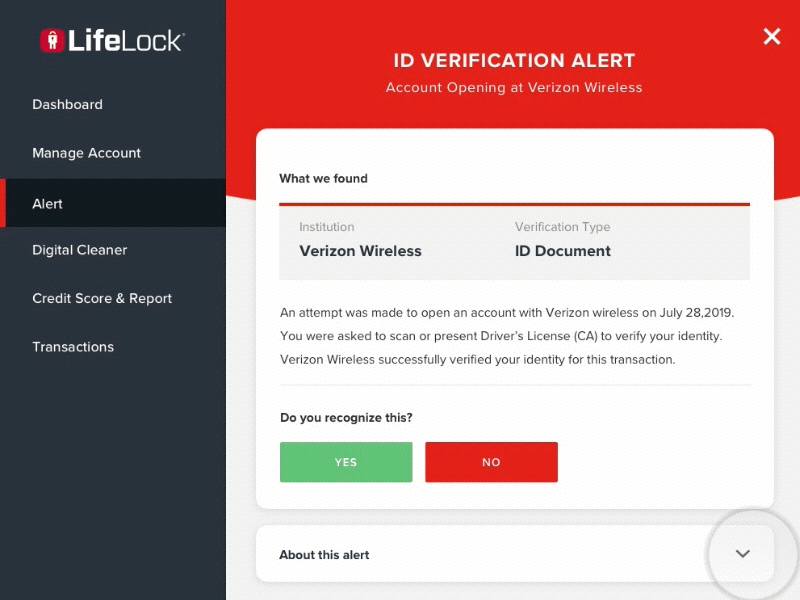
Task: Click the ID VERIFICATION ALERT title
Action: (514, 61)
